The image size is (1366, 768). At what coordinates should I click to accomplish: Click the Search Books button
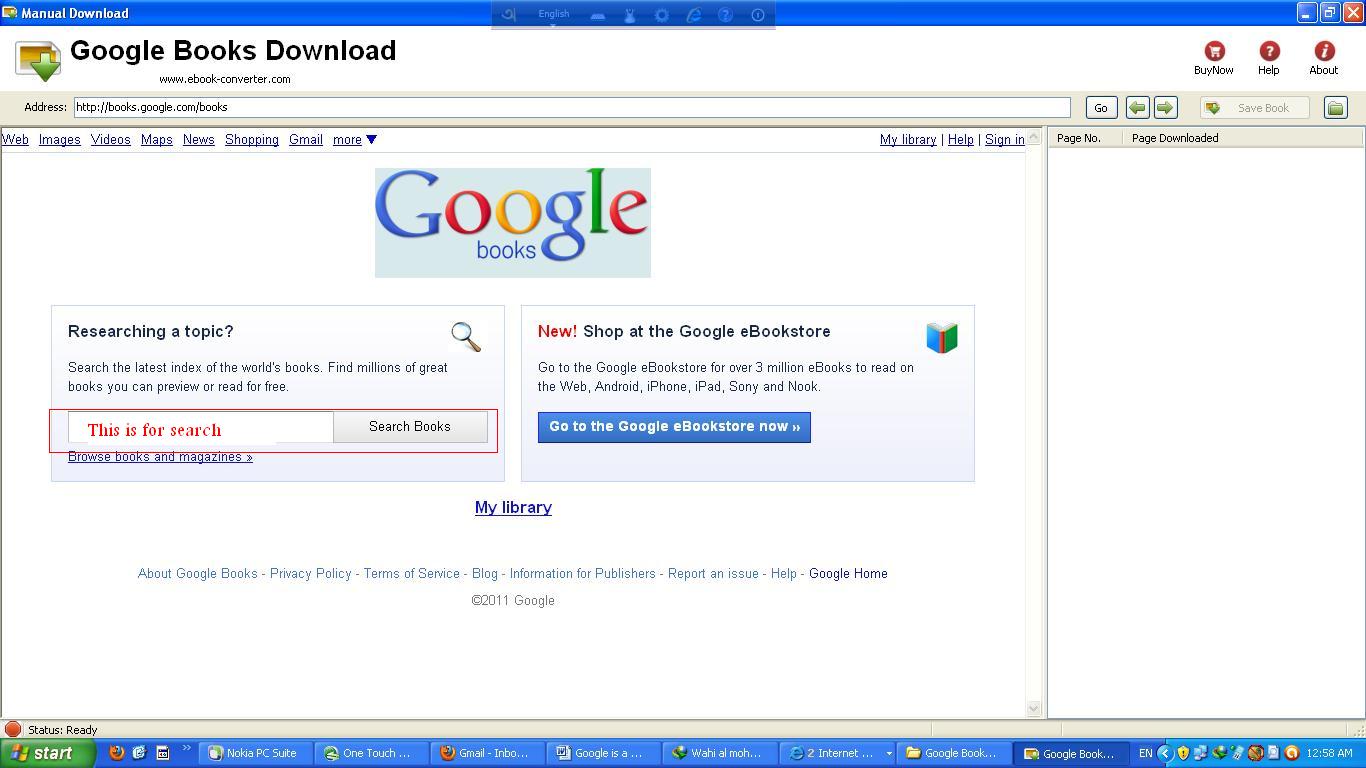[x=410, y=427]
